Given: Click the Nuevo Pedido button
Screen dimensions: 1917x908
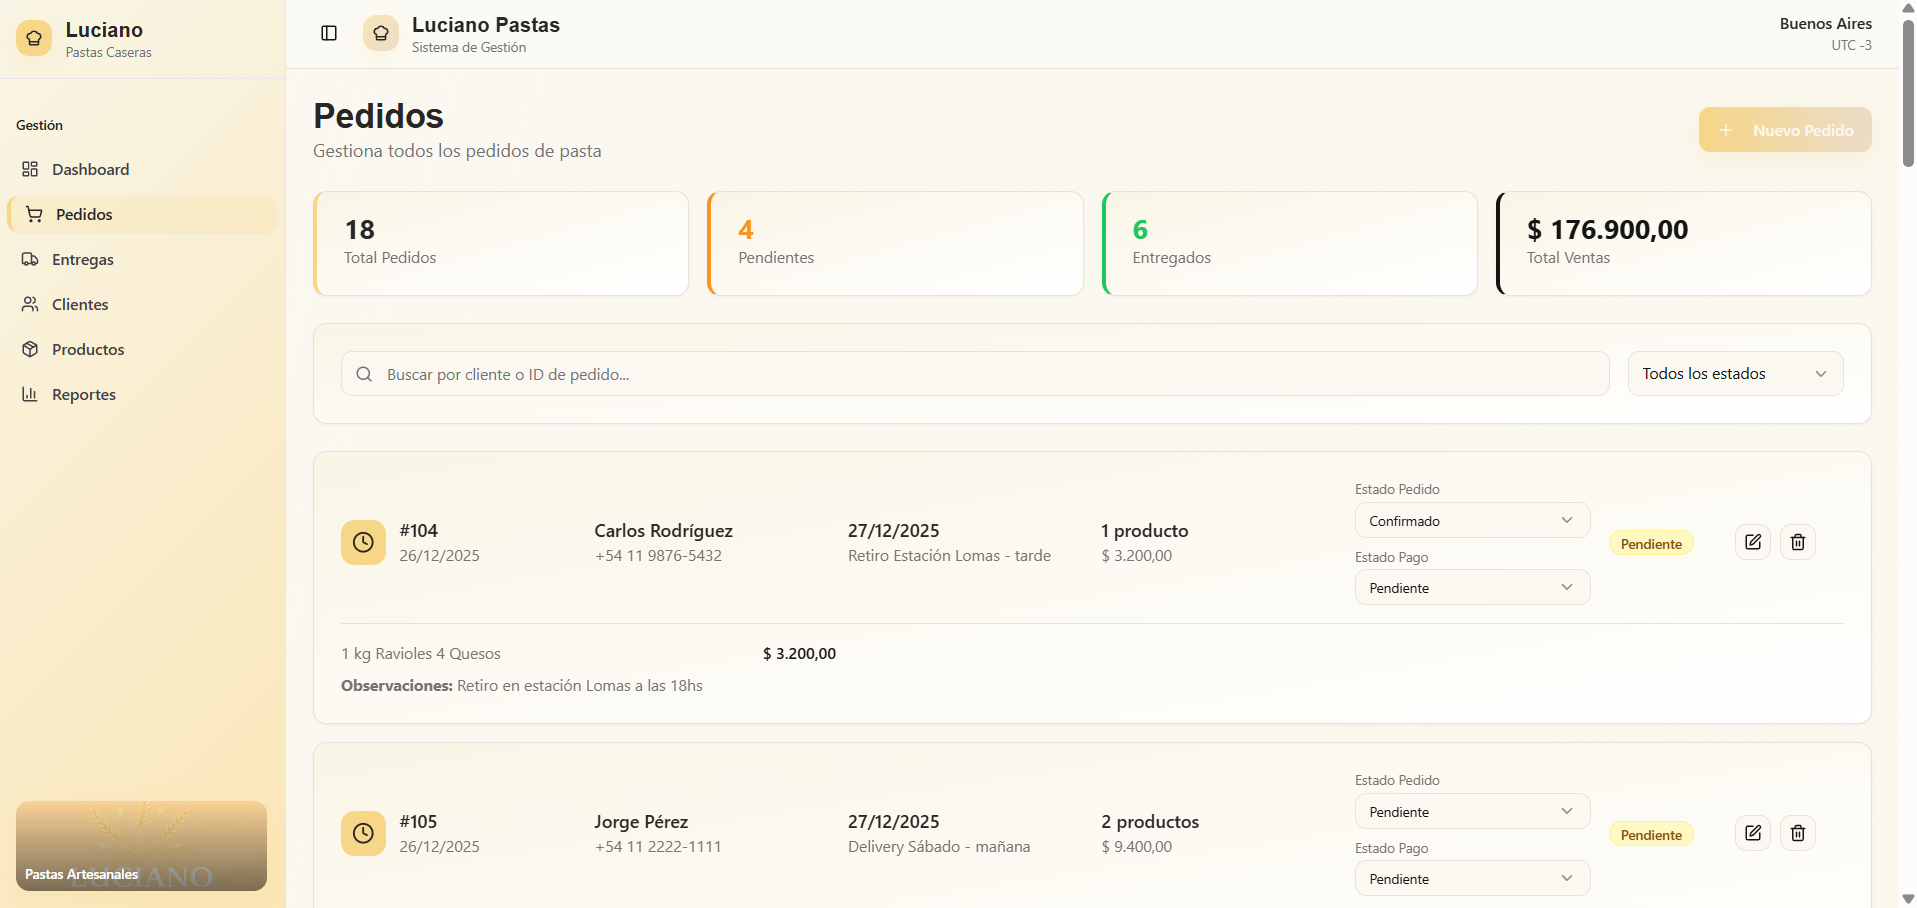Looking at the screenshot, I should point(1785,130).
